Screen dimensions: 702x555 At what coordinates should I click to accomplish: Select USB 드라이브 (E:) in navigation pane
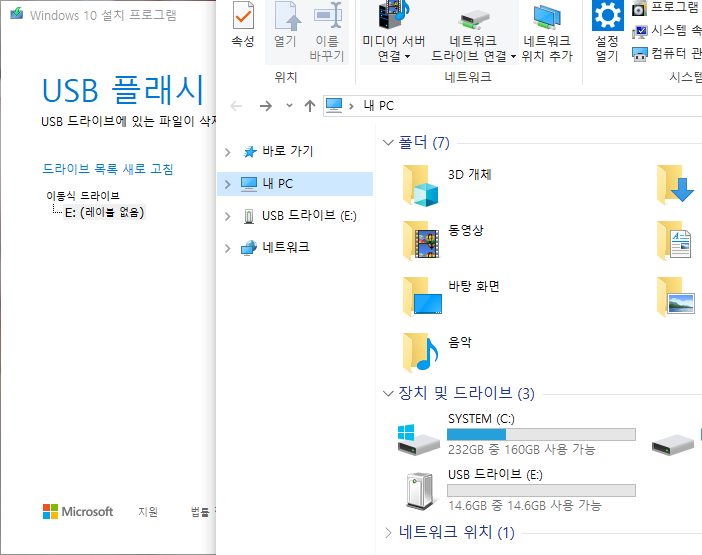309,216
